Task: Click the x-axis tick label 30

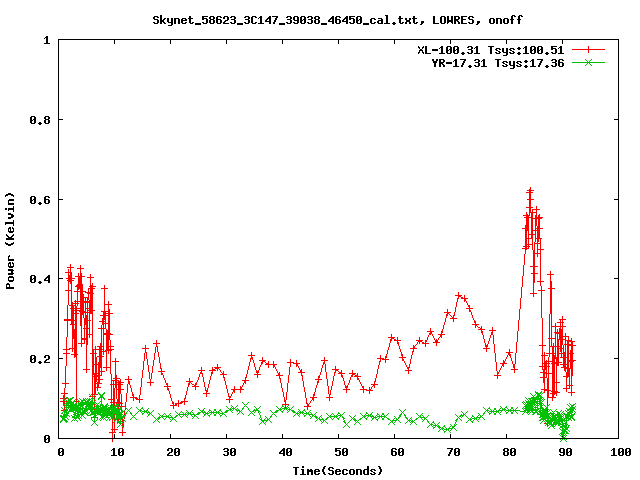Action: point(229,452)
